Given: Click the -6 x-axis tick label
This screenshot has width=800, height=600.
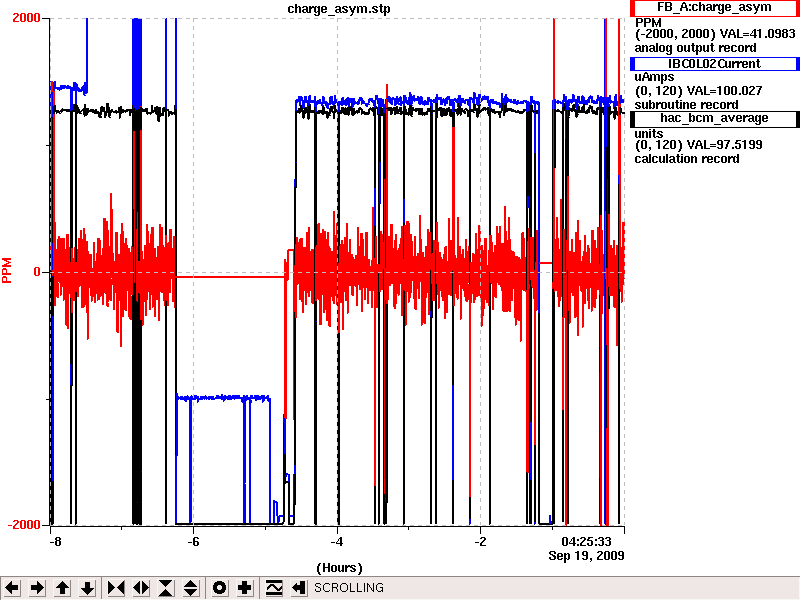Looking at the screenshot, I should coord(193,542).
